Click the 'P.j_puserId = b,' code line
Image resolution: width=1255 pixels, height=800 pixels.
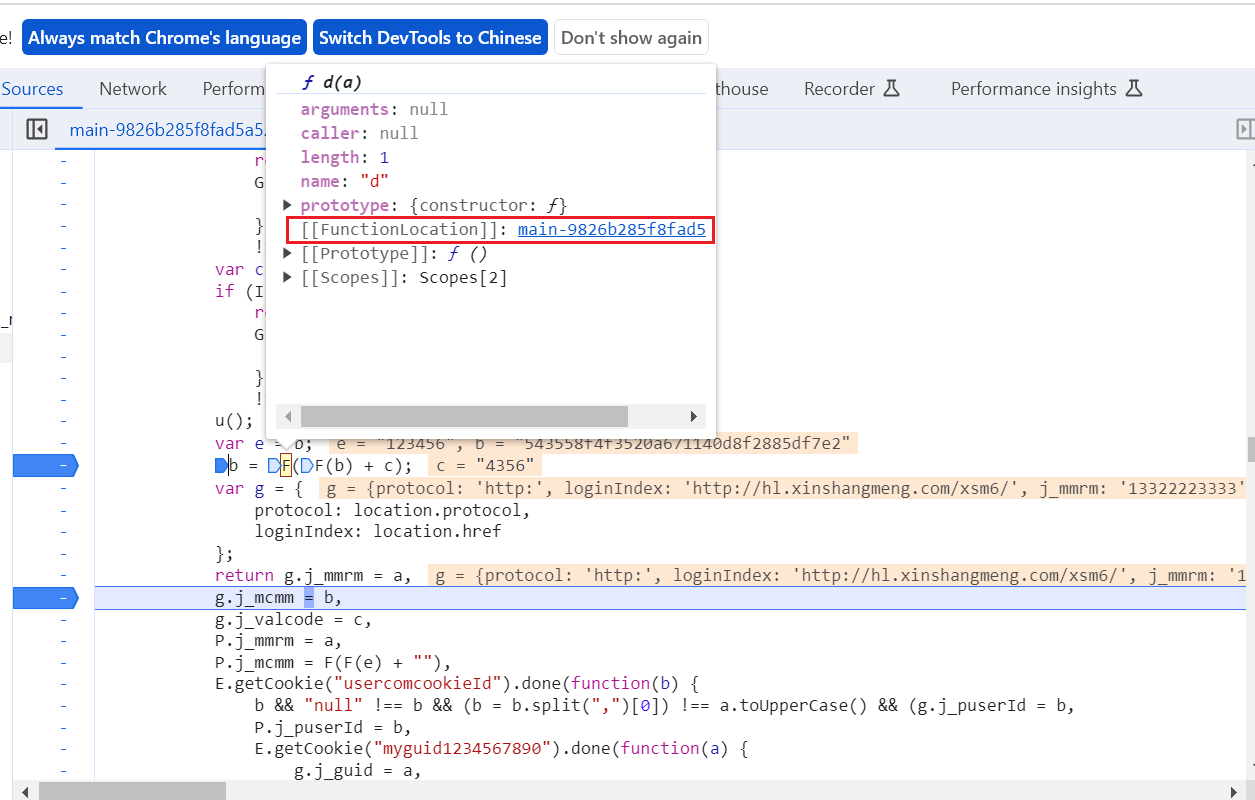pos(333,728)
